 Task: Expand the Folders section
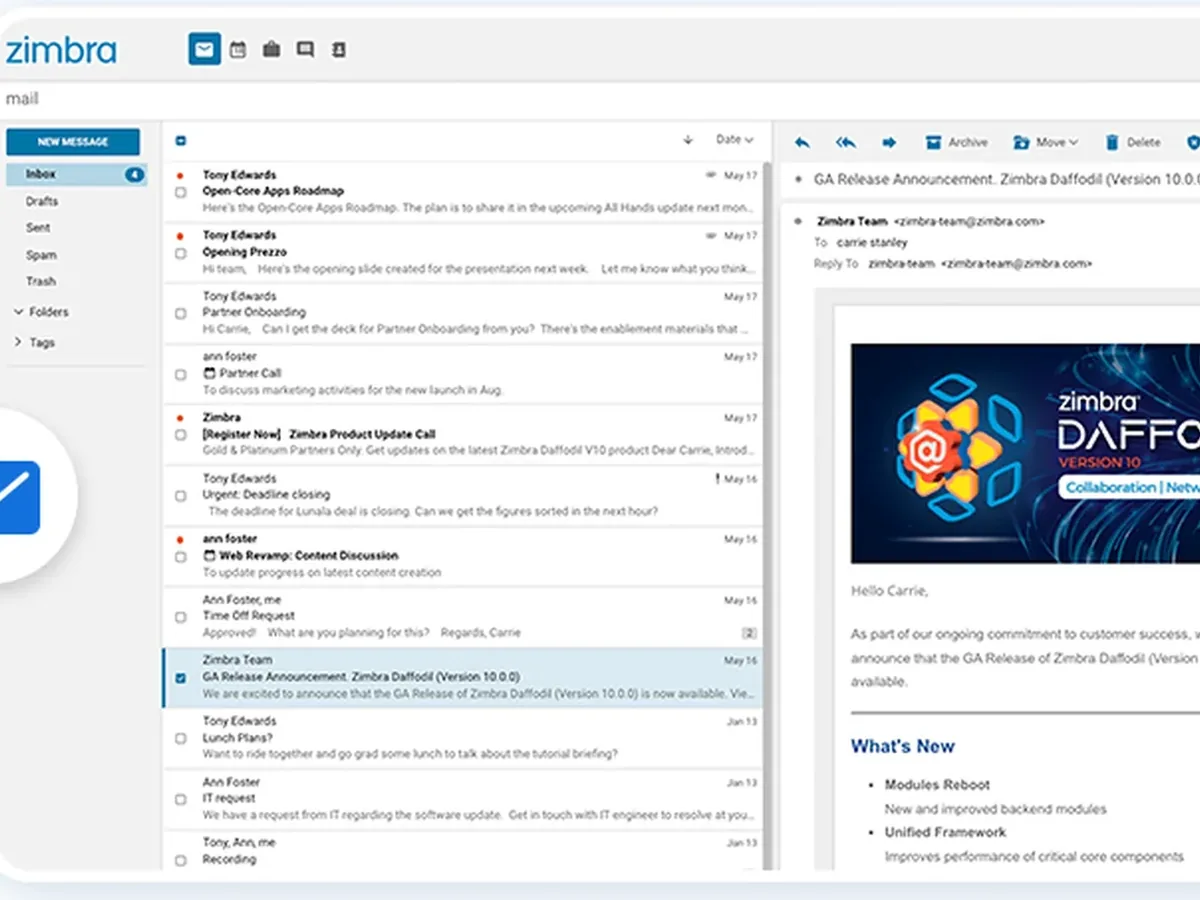tap(42, 312)
